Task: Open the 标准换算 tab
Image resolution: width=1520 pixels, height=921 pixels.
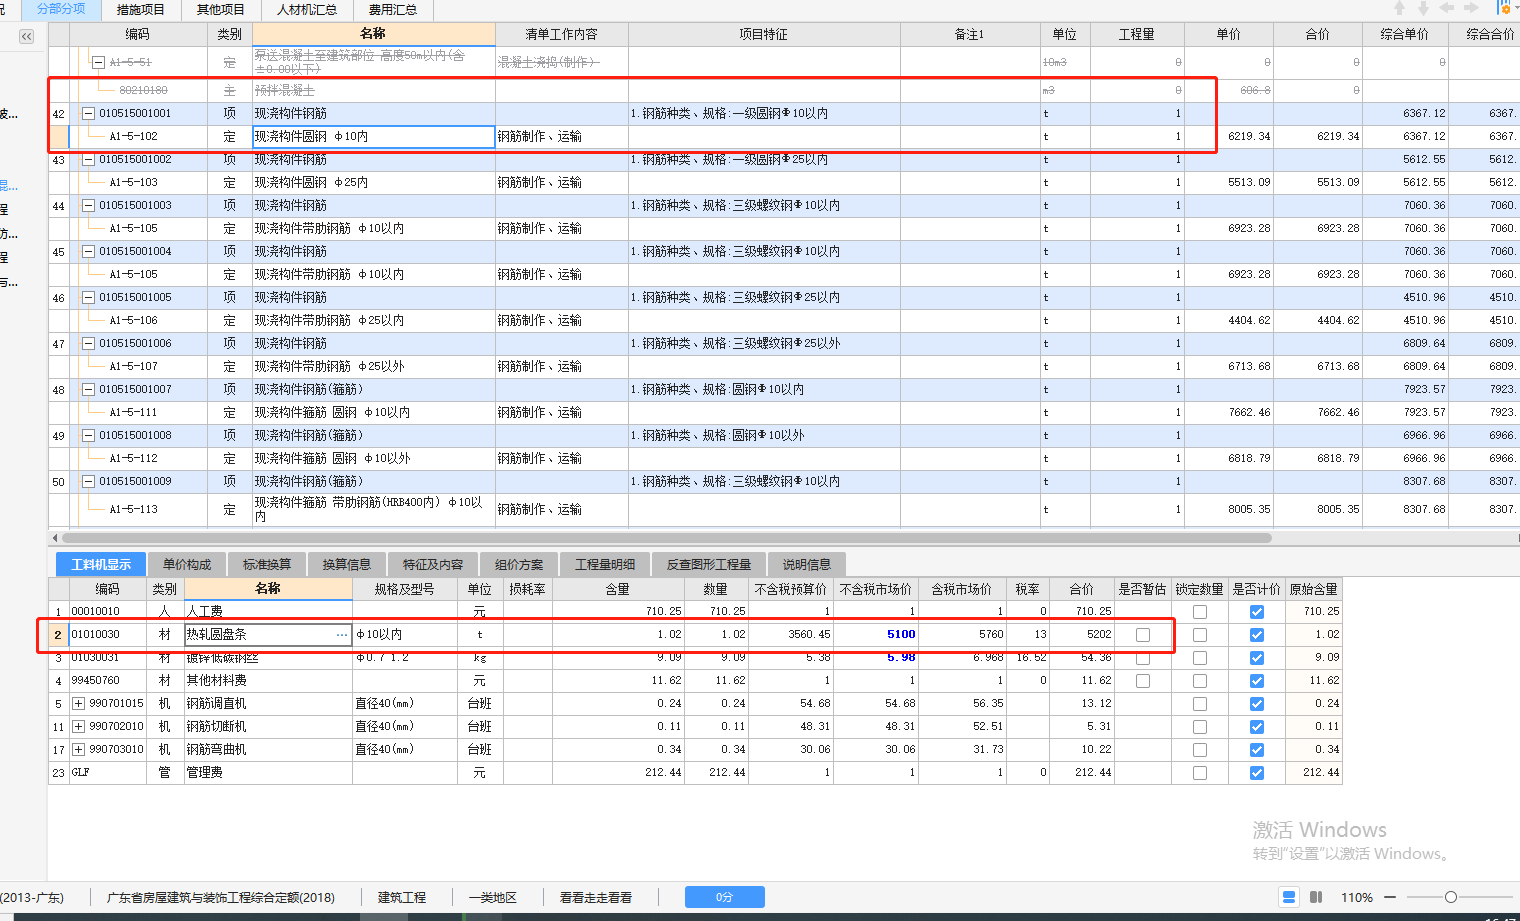Action: pos(267,564)
